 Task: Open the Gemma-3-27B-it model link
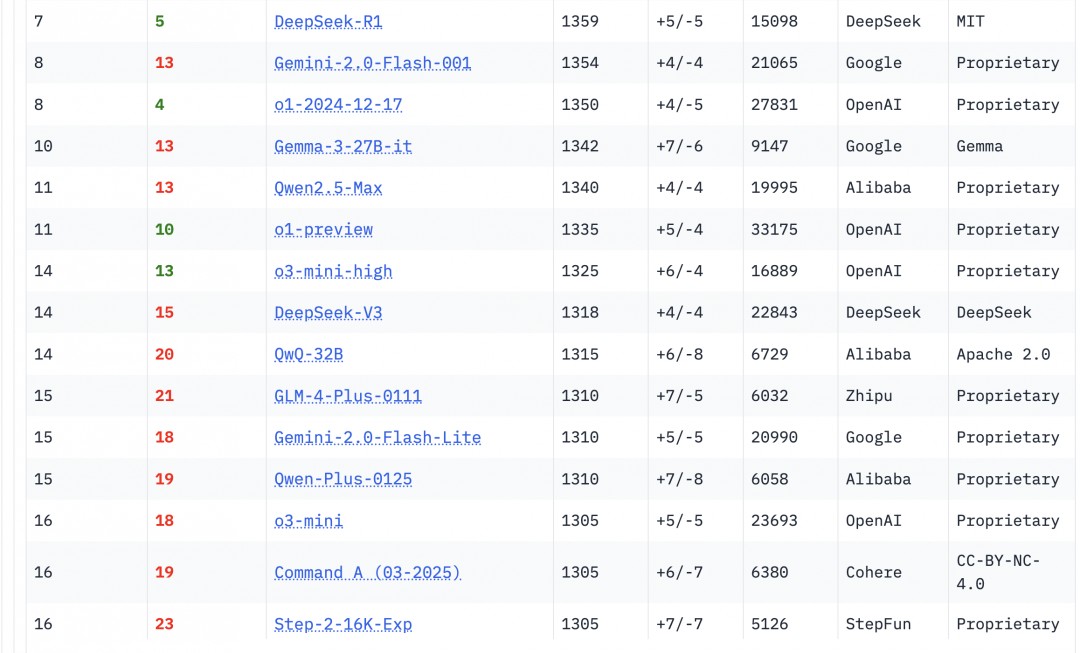[x=343, y=146]
